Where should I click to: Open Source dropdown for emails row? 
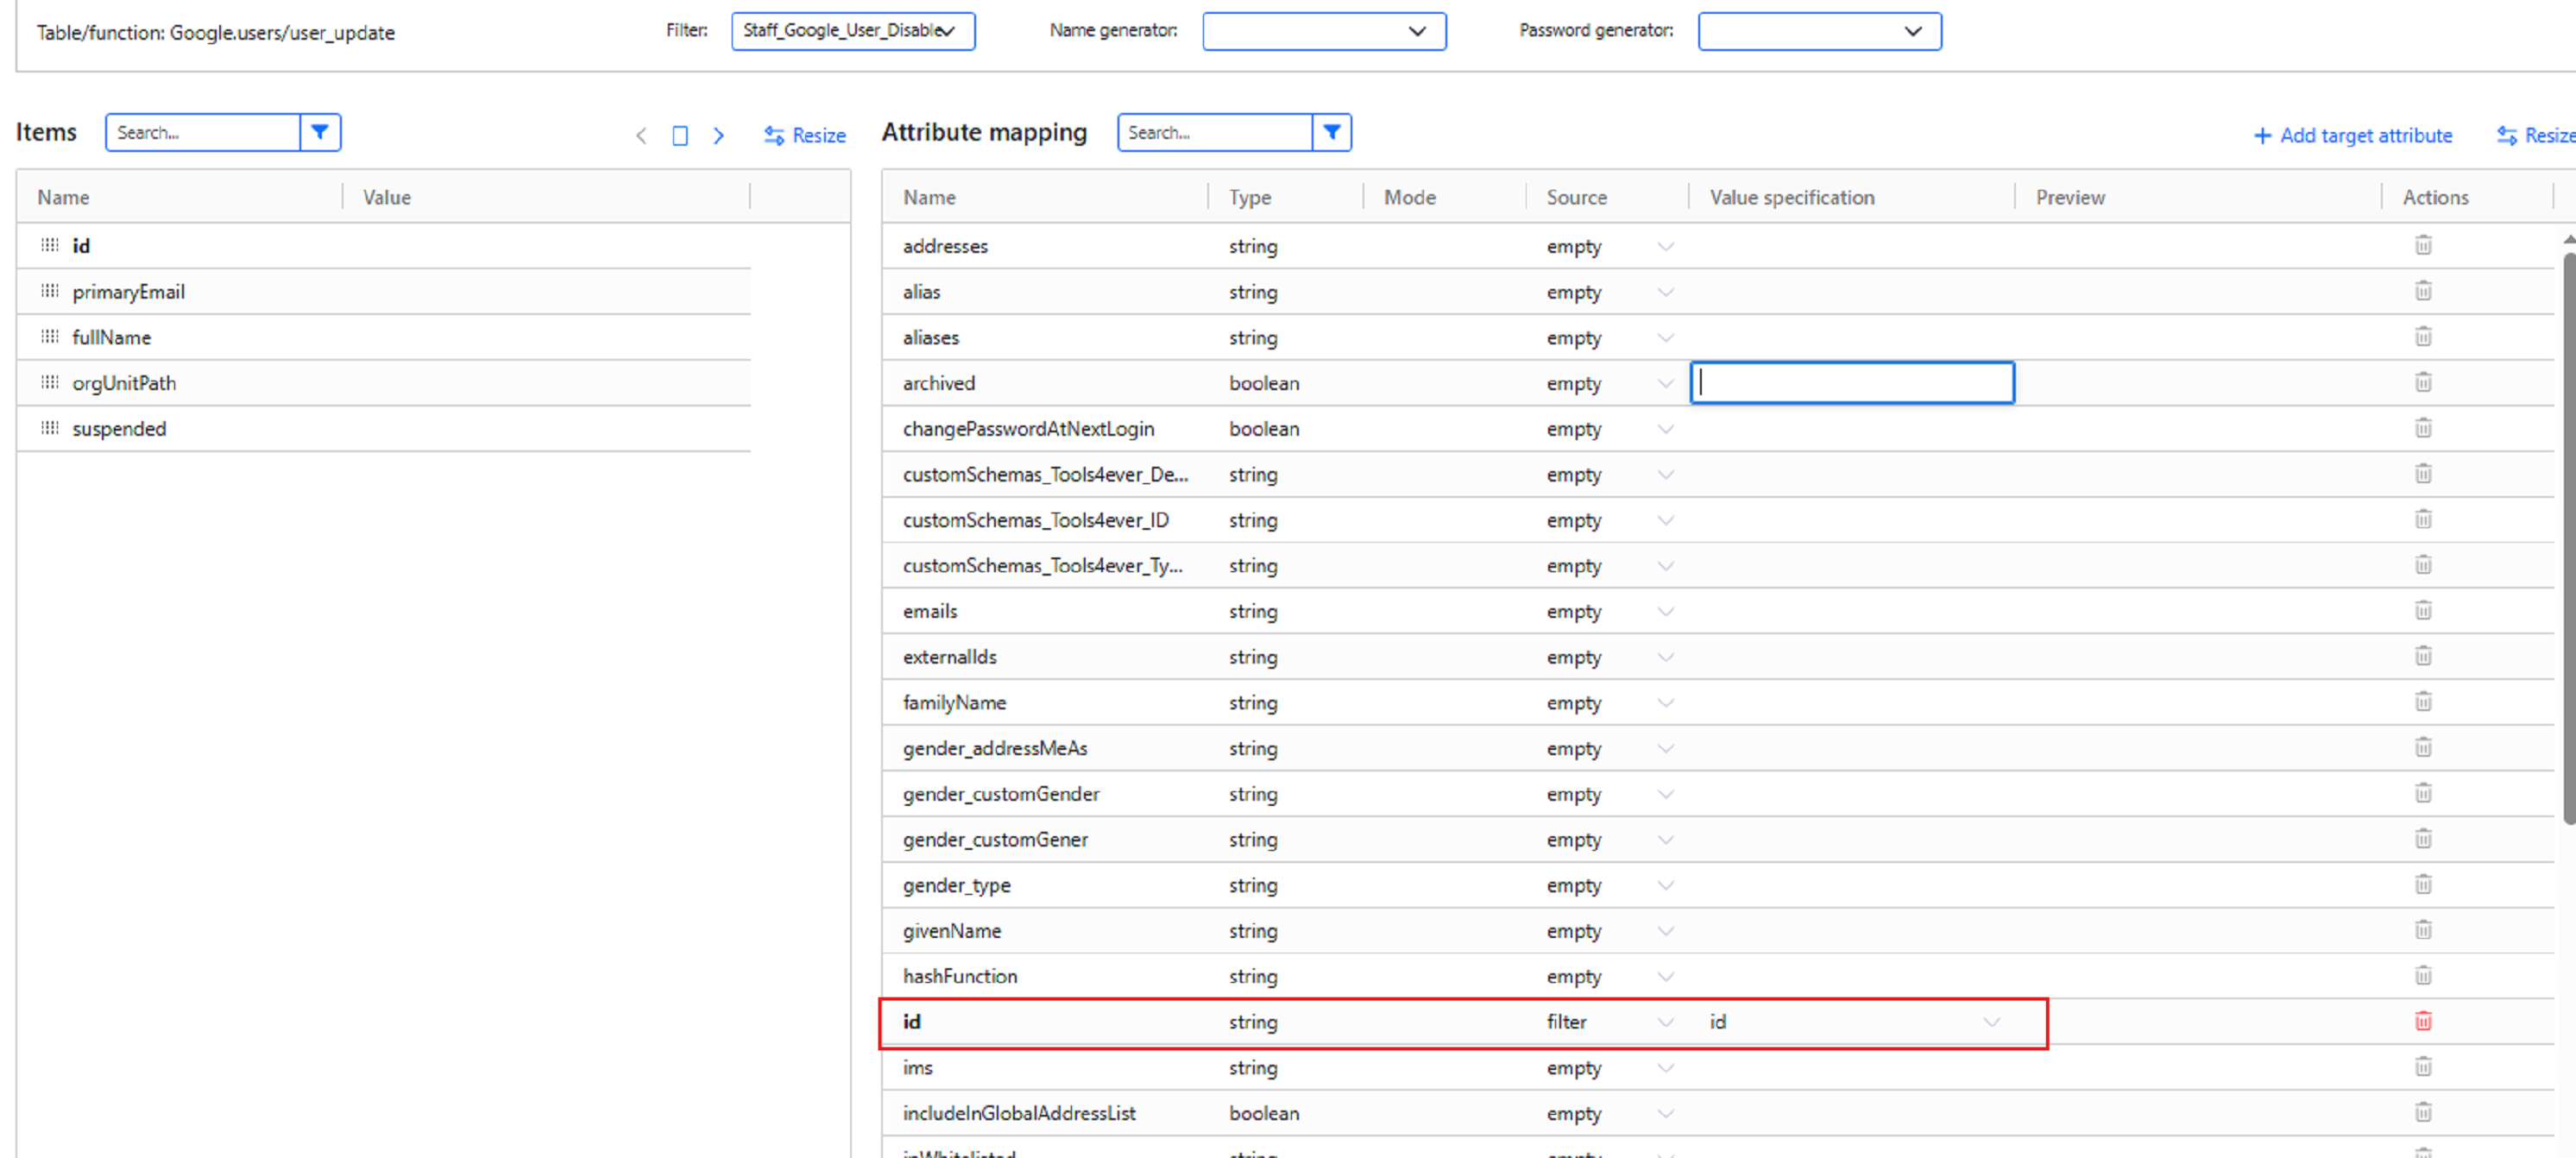click(1665, 611)
